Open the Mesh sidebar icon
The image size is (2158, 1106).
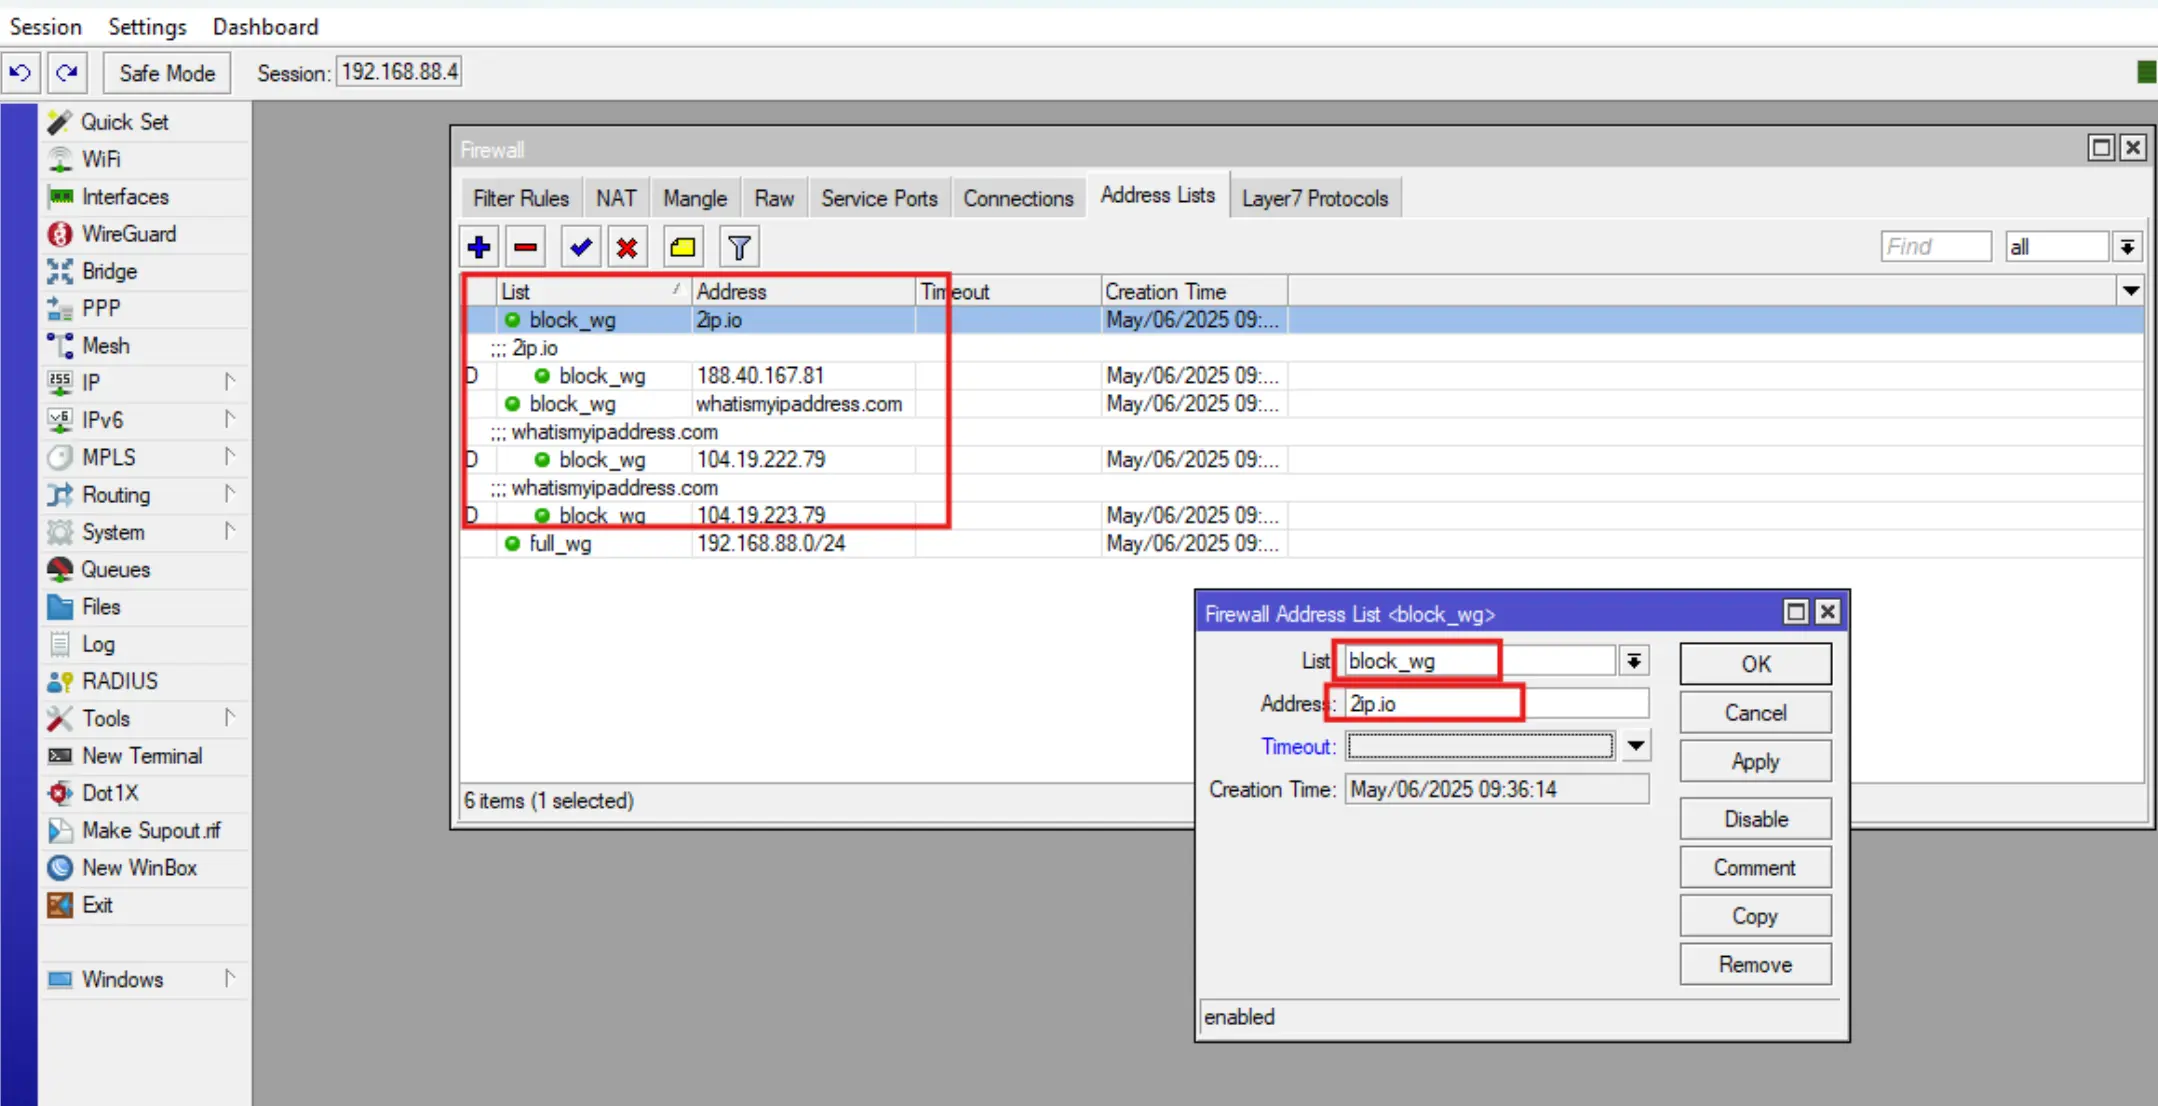(x=60, y=346)
